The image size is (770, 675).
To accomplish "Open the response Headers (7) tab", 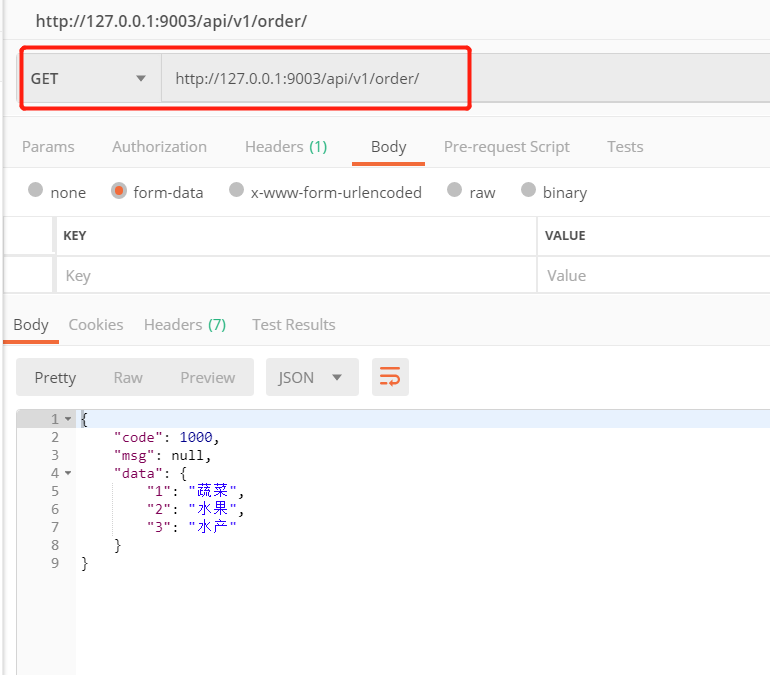I will click(185, 325).
